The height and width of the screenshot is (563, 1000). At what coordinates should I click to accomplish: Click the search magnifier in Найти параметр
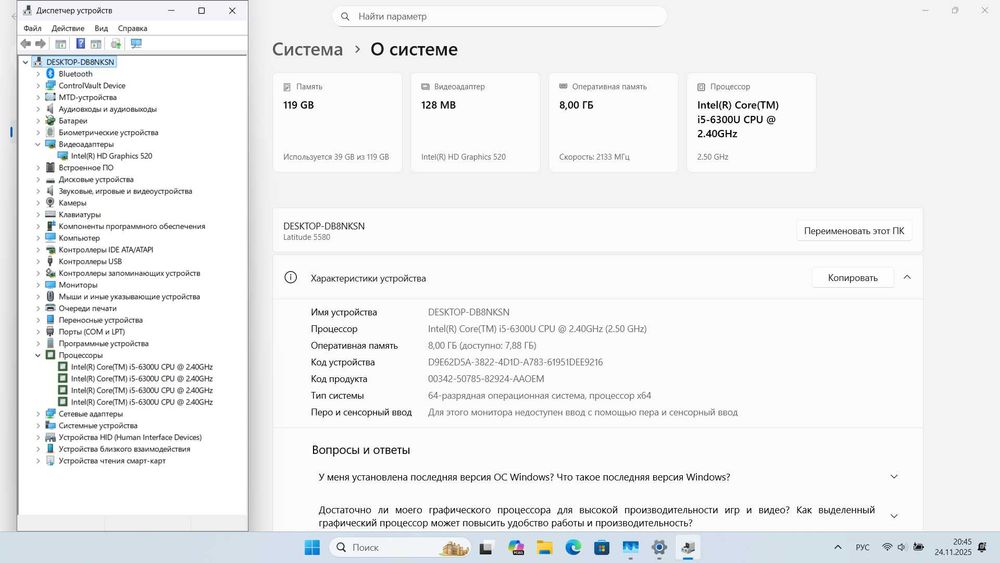345,17
